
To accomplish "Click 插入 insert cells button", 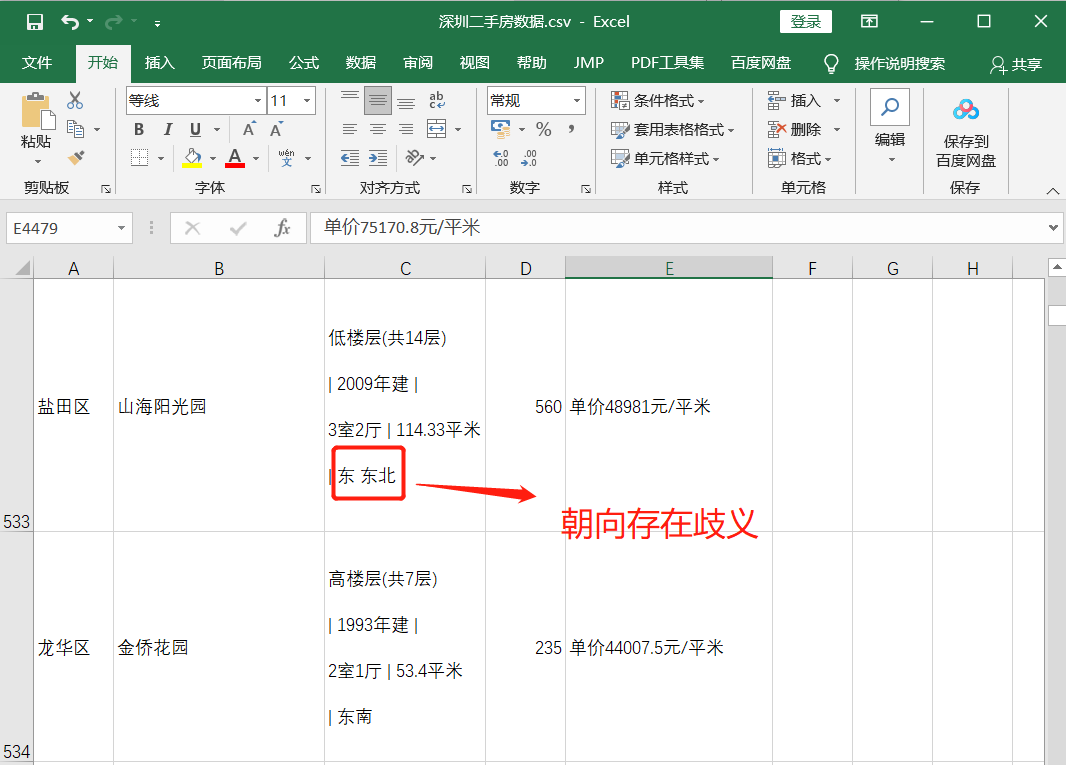I will 795,101.
